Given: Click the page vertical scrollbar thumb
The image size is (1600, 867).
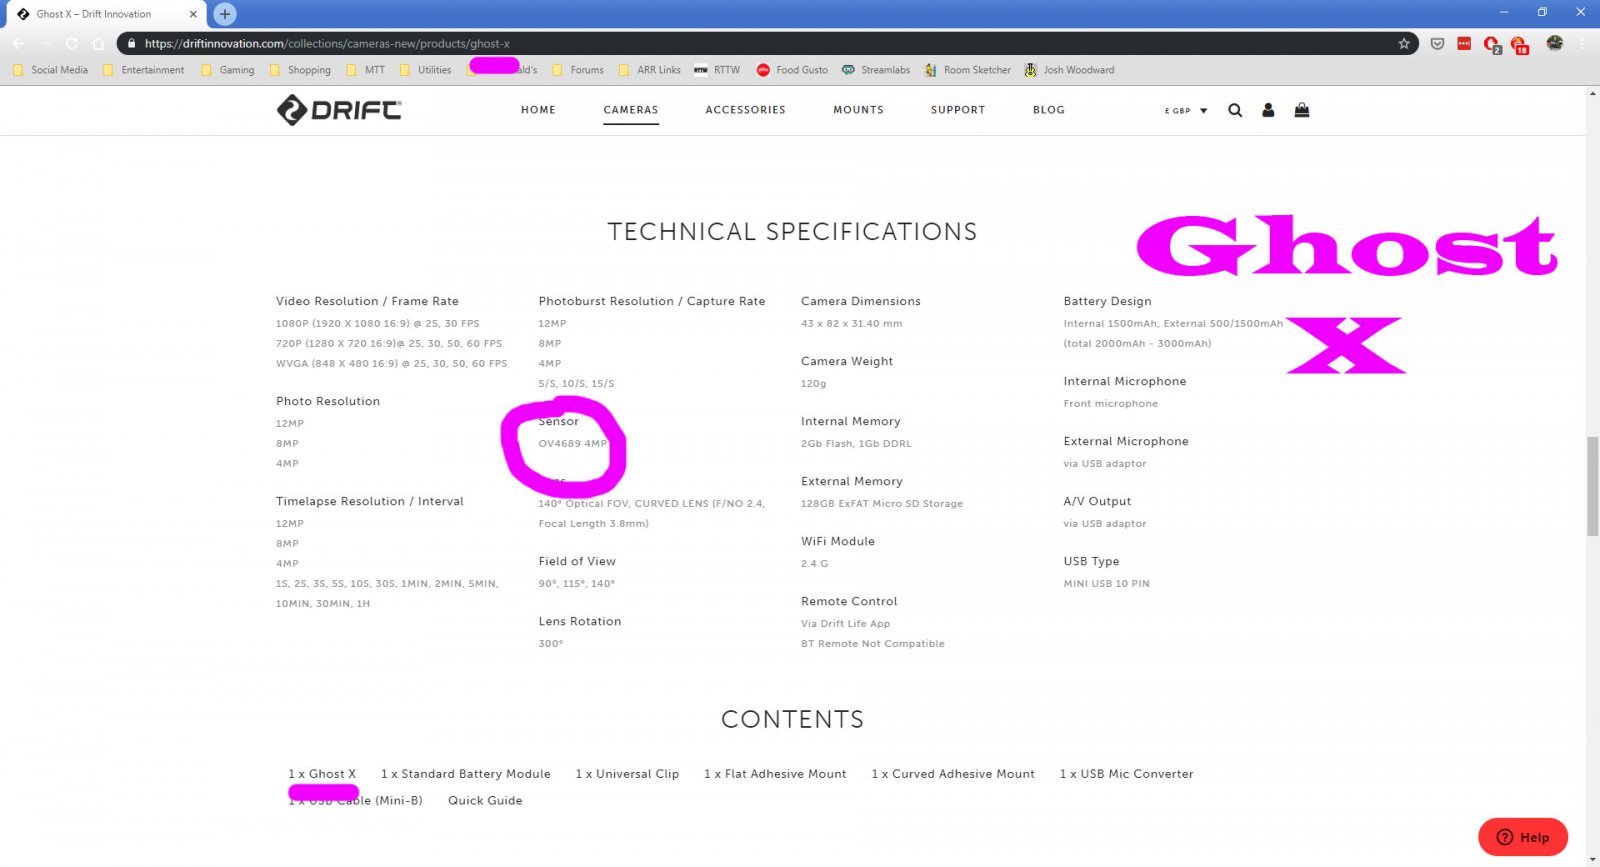Looking at the screenshot, I should (1593, 486).
